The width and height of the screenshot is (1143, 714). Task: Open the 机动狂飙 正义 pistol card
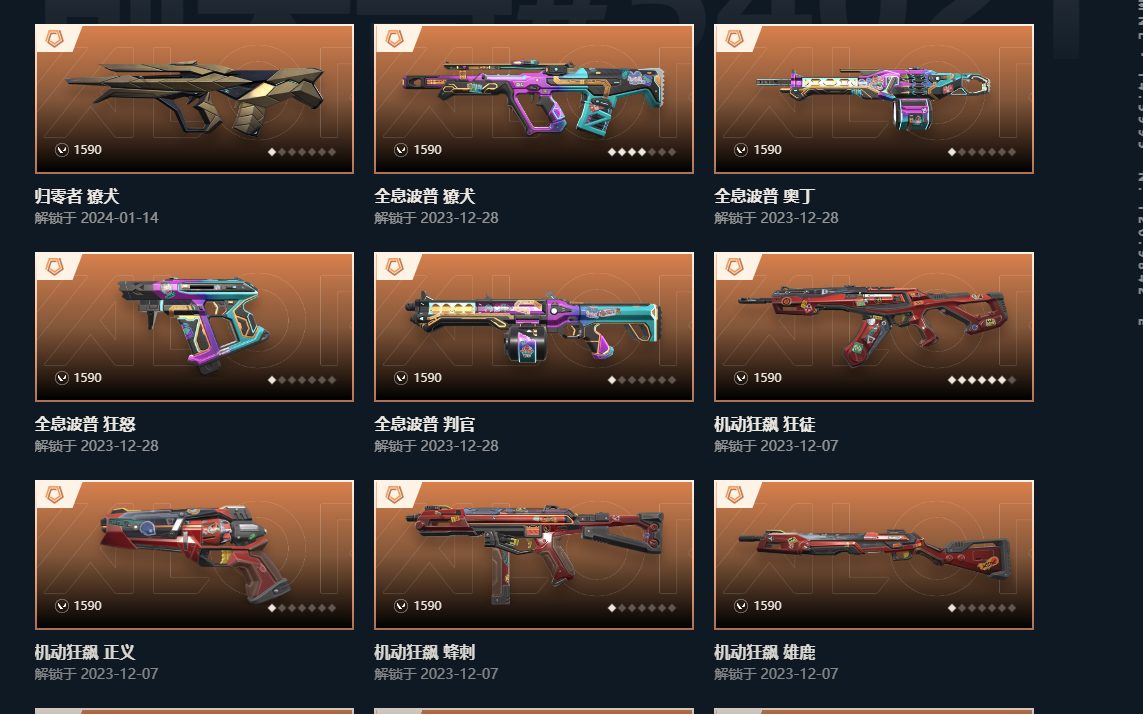tap(194, 555)
